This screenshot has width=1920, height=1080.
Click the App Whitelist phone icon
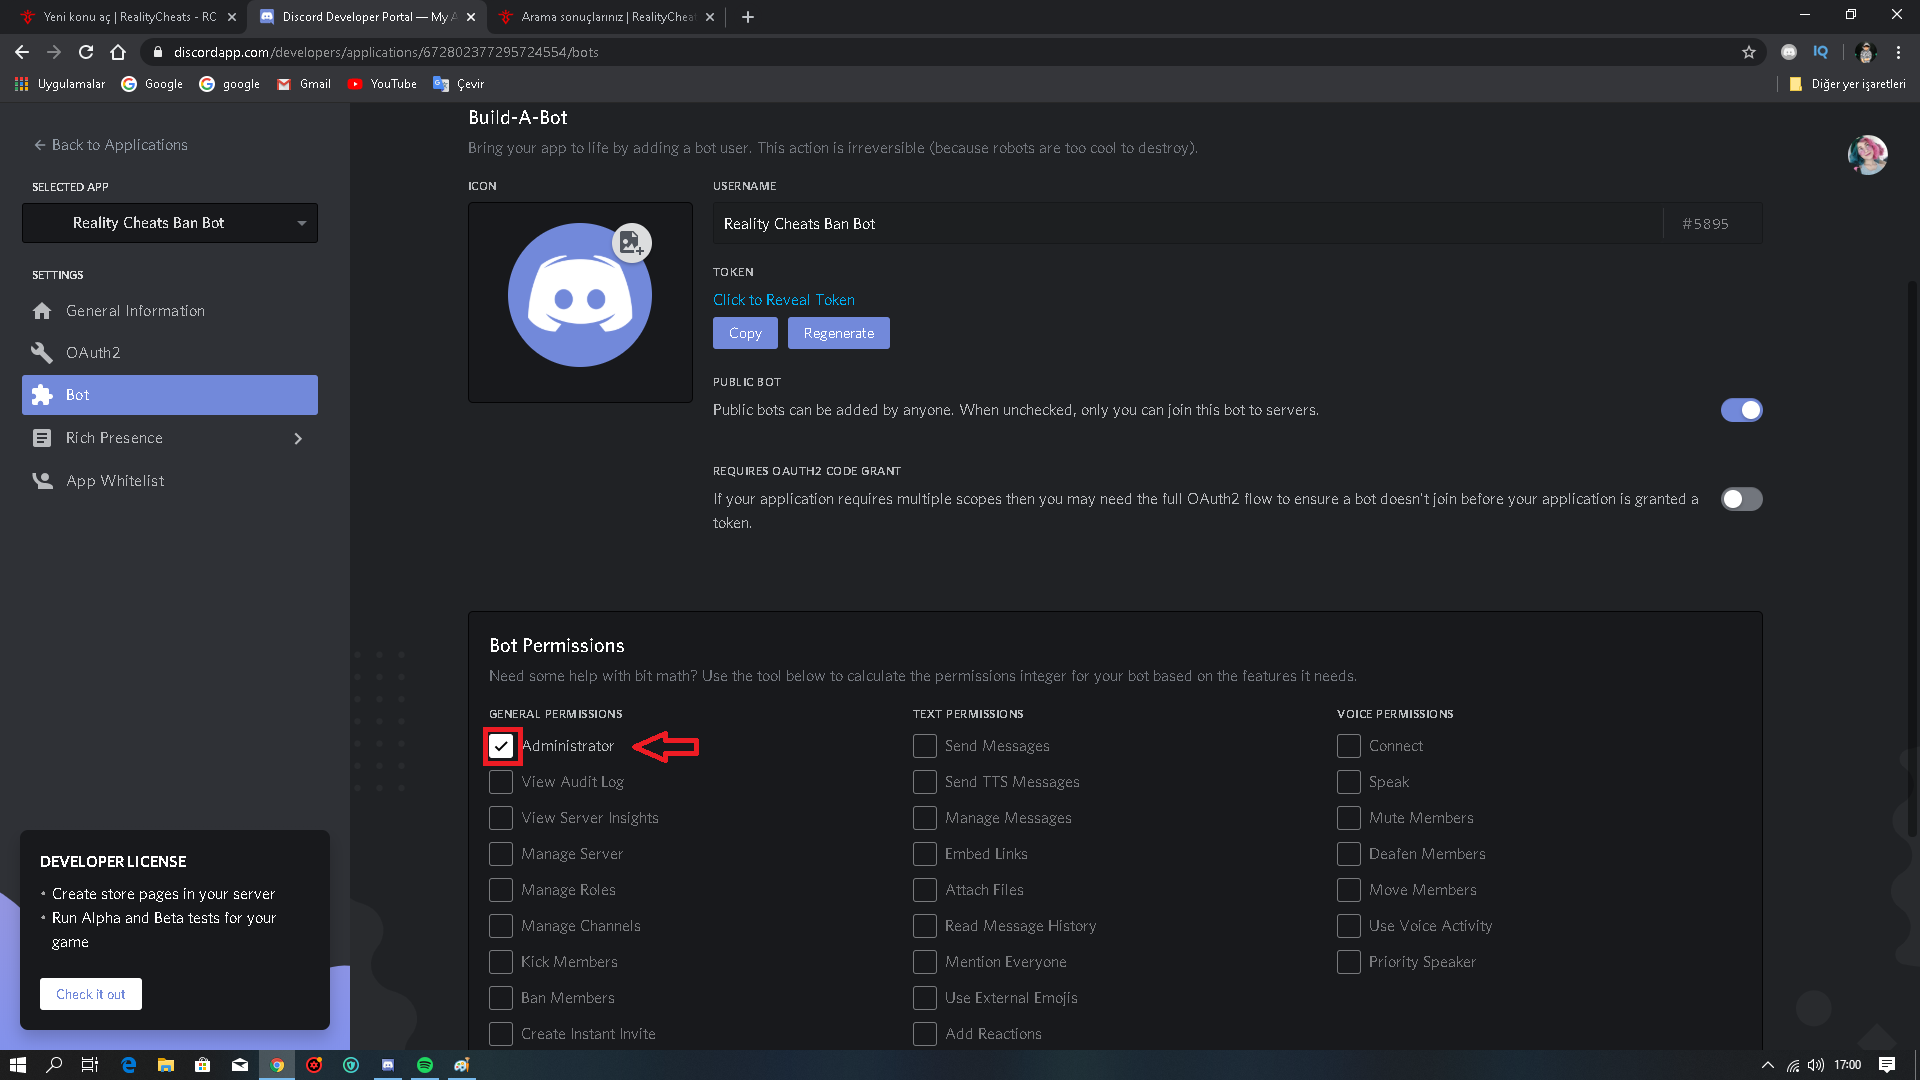42,481
